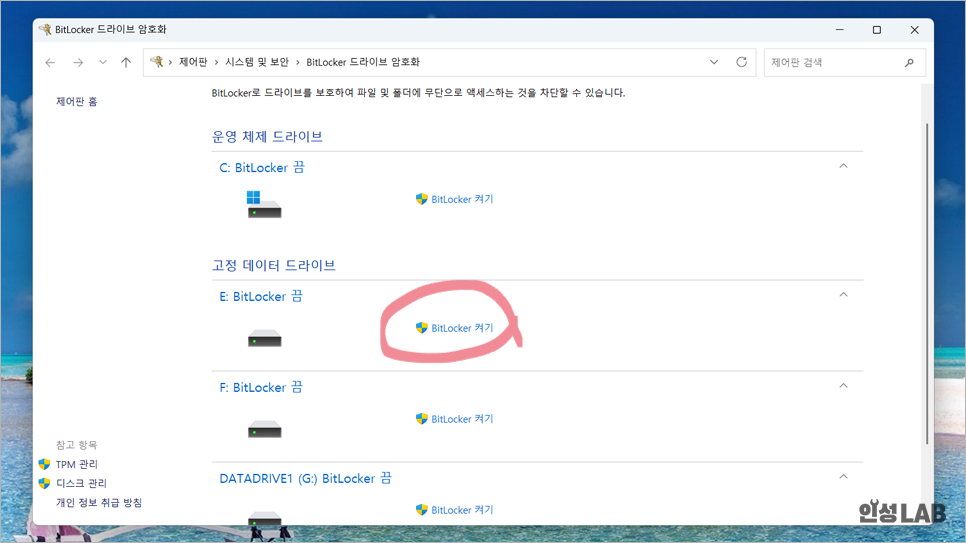Image resolution: width=966 pixels, height=543 pixels.
Task: Collapse the DATADRIVE1 (G:) section
Action: (x=843, y=477)
